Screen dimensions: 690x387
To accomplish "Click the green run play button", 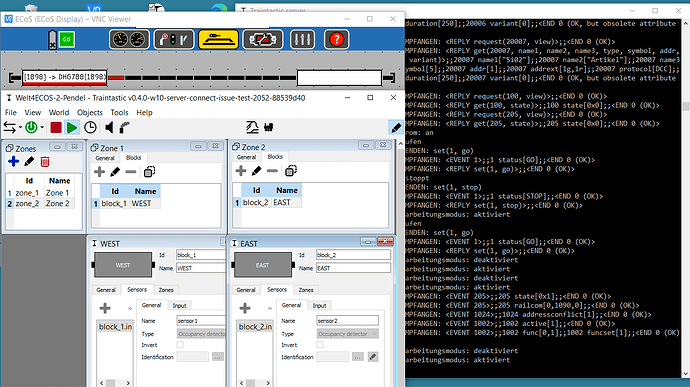I will pyautogui.click(x=72, y=128).
